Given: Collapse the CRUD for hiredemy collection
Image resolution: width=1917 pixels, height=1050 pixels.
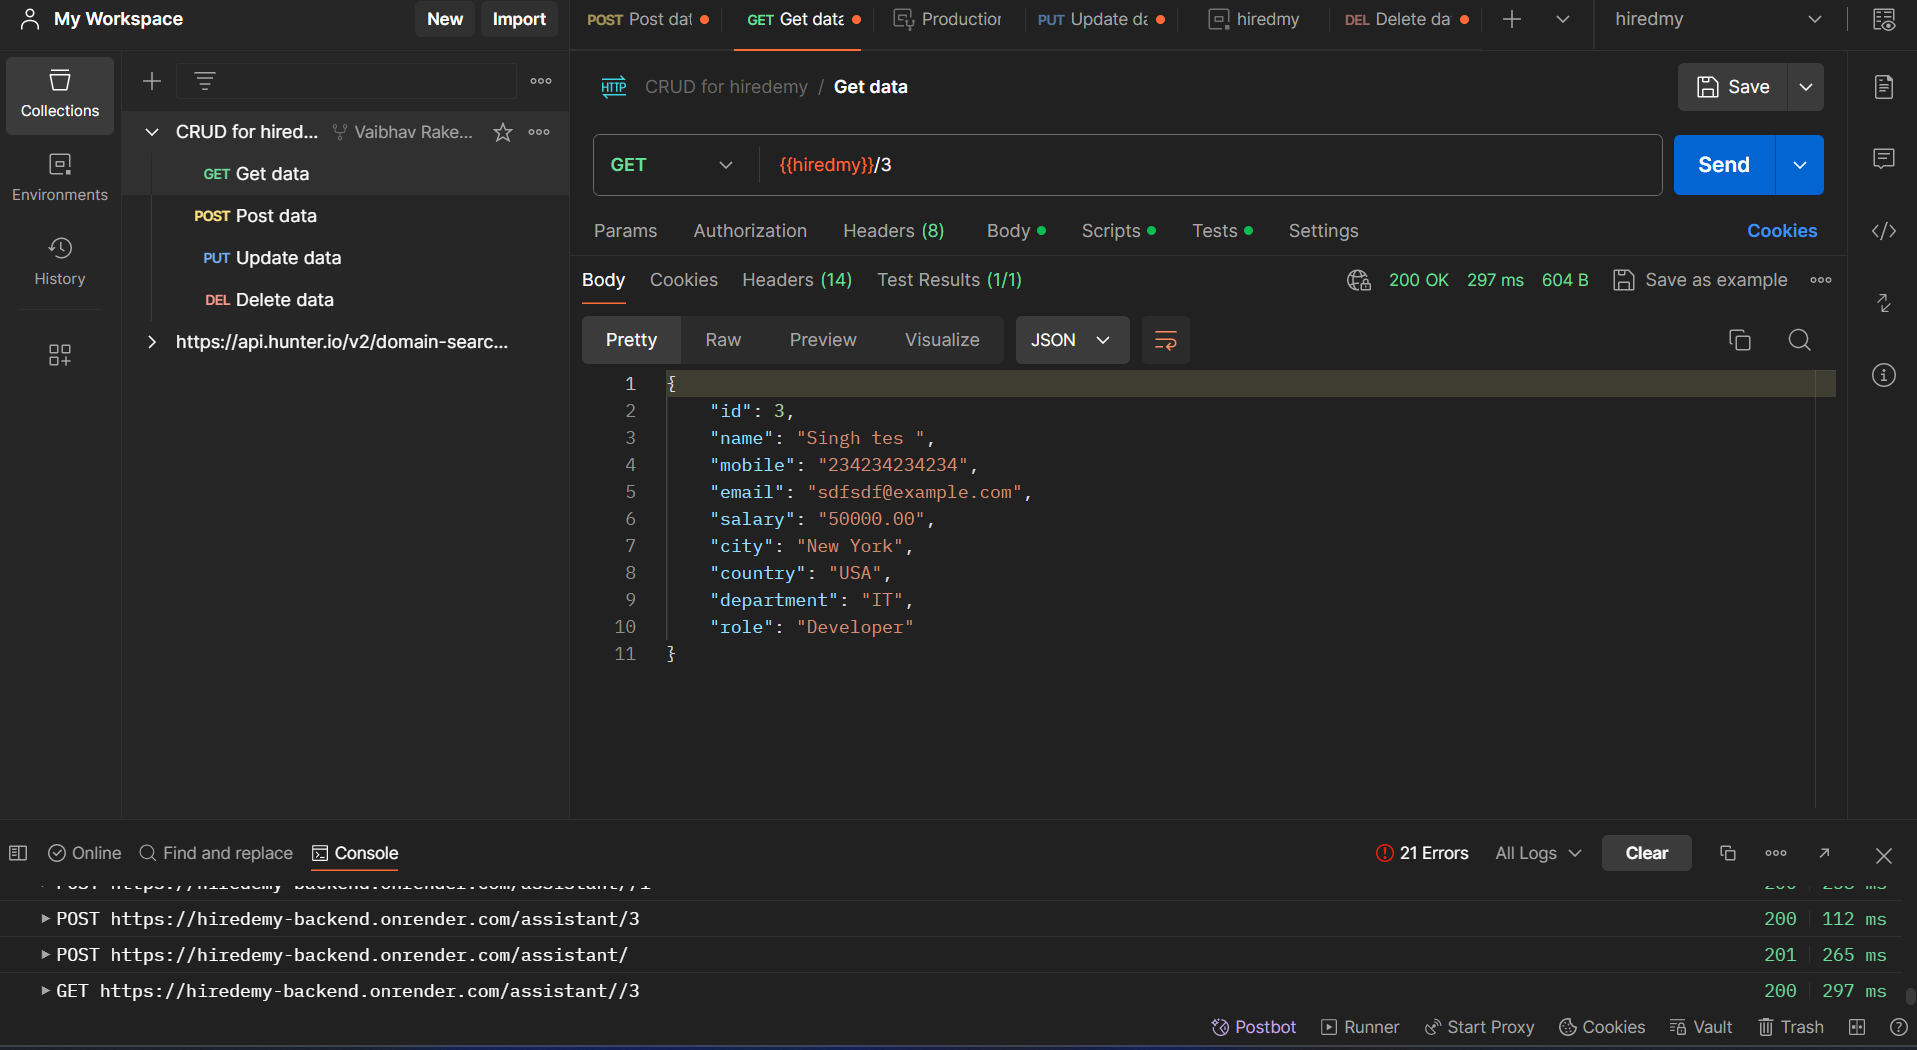Looking at the screenshot, I should (x=152, y=132).
